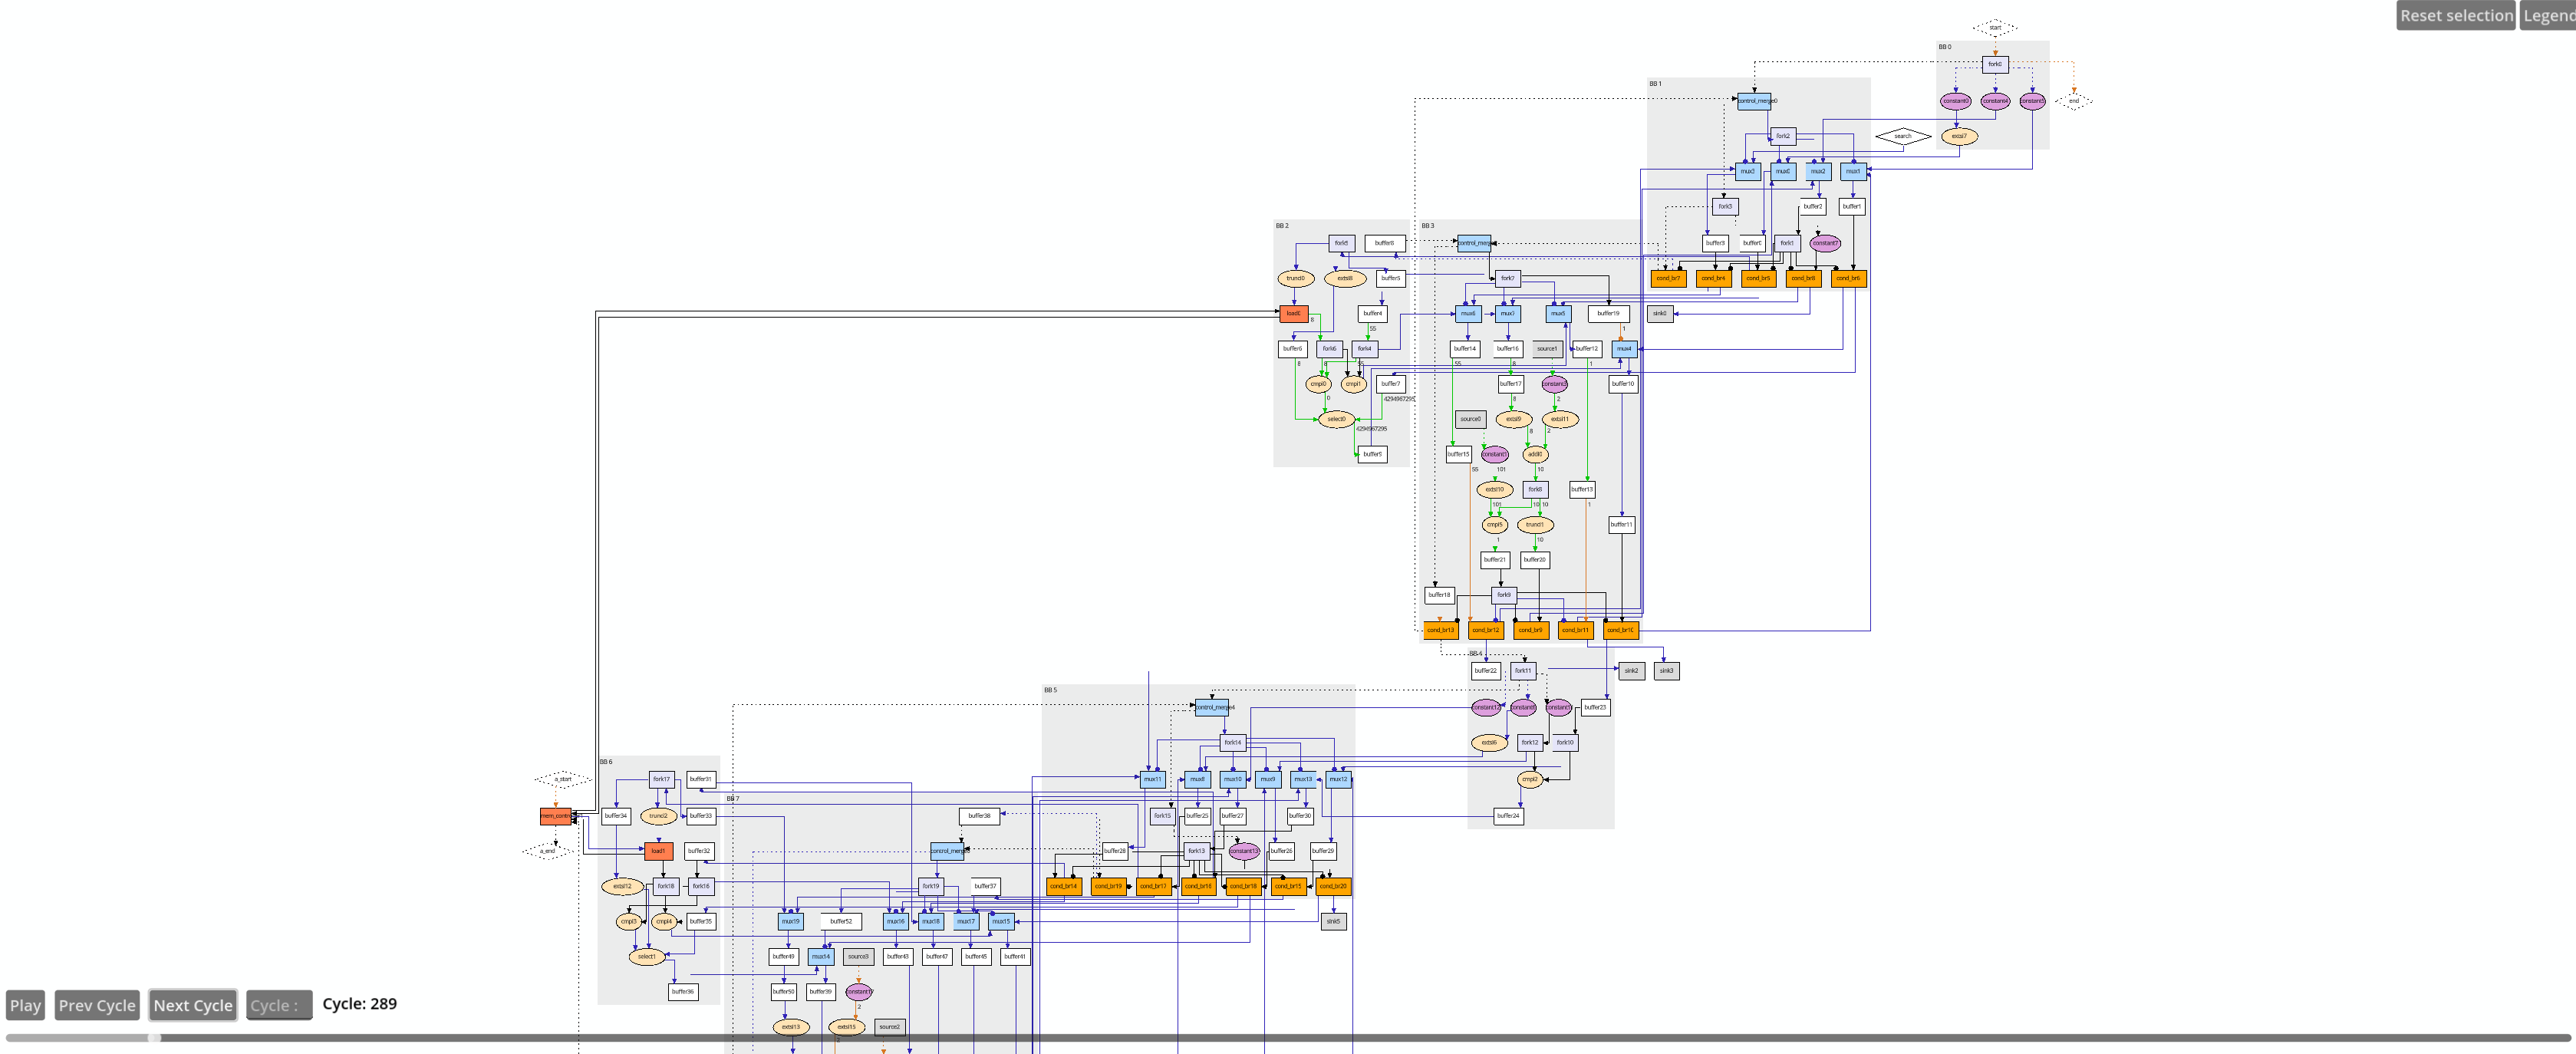Select the load1 node in BB 6
This screenshot has height=1054, width=2576.
[x=658, y=851]
